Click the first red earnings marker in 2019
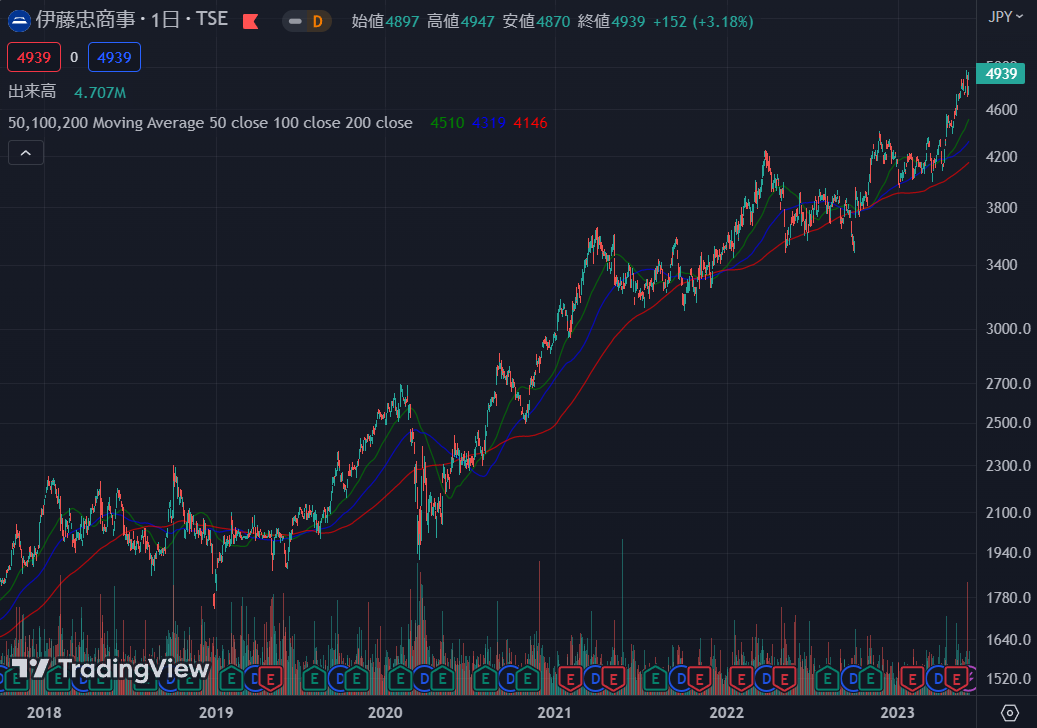 click(270, 679)
